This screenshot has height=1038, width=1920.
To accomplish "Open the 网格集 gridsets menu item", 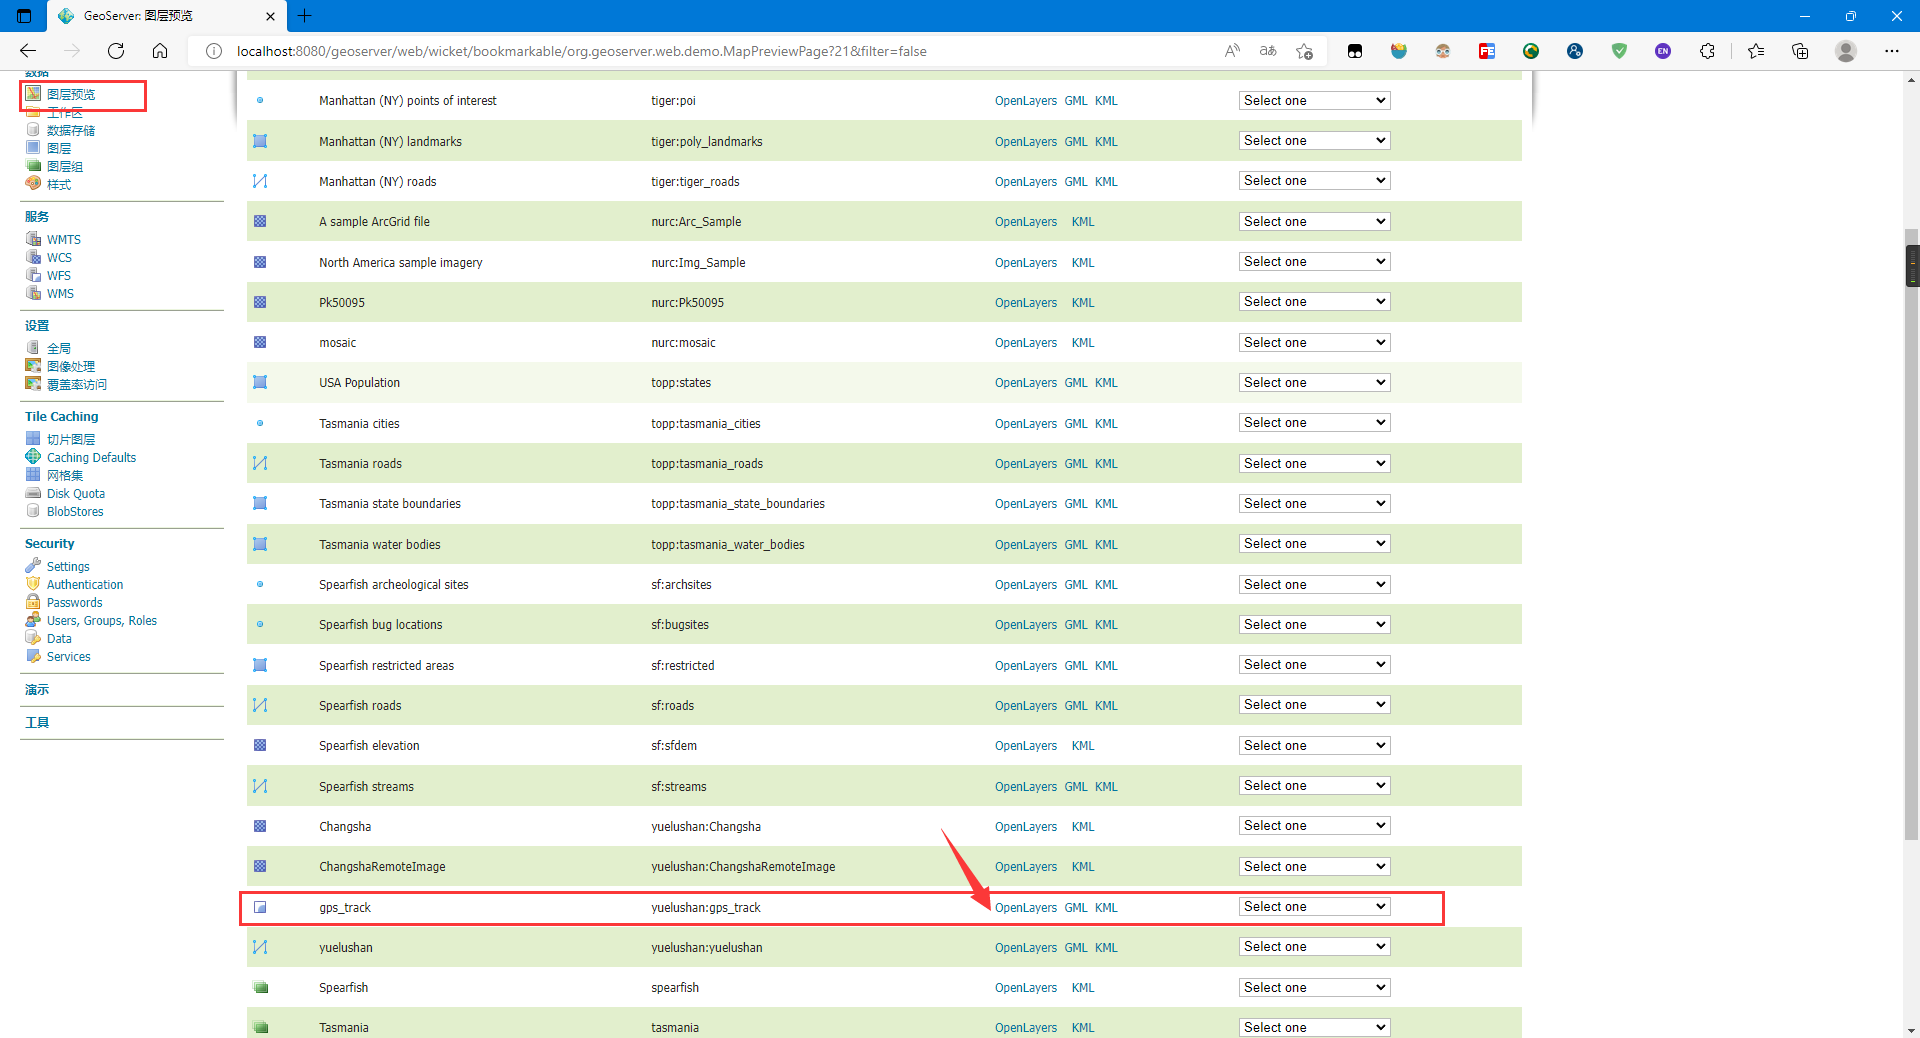I will tap(65, 475).
